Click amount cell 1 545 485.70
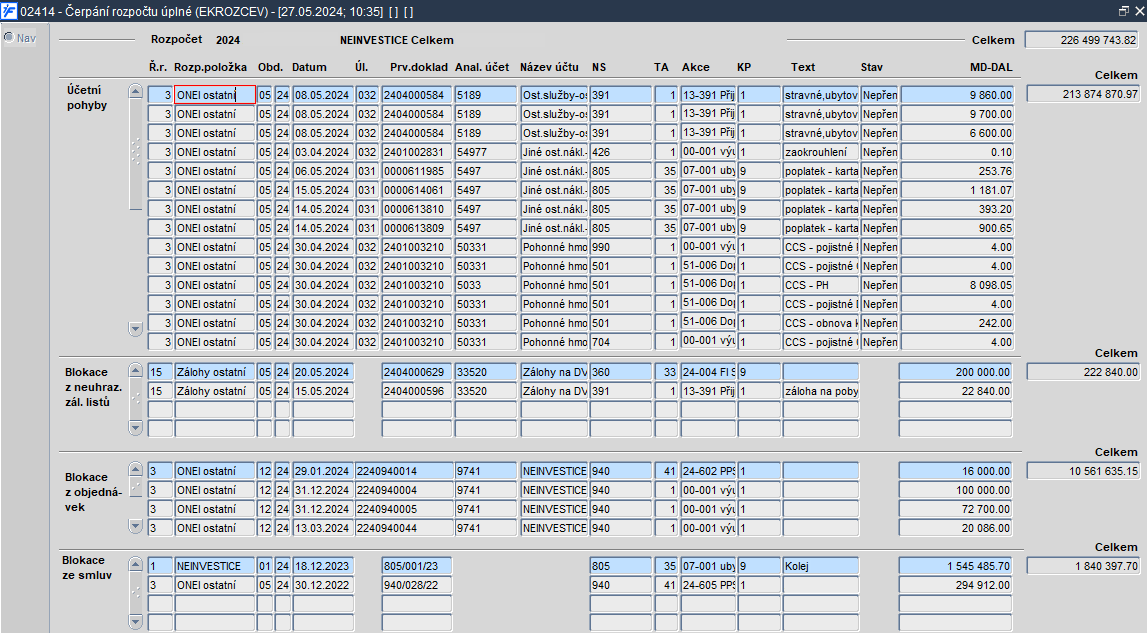 tap(956, 566)
